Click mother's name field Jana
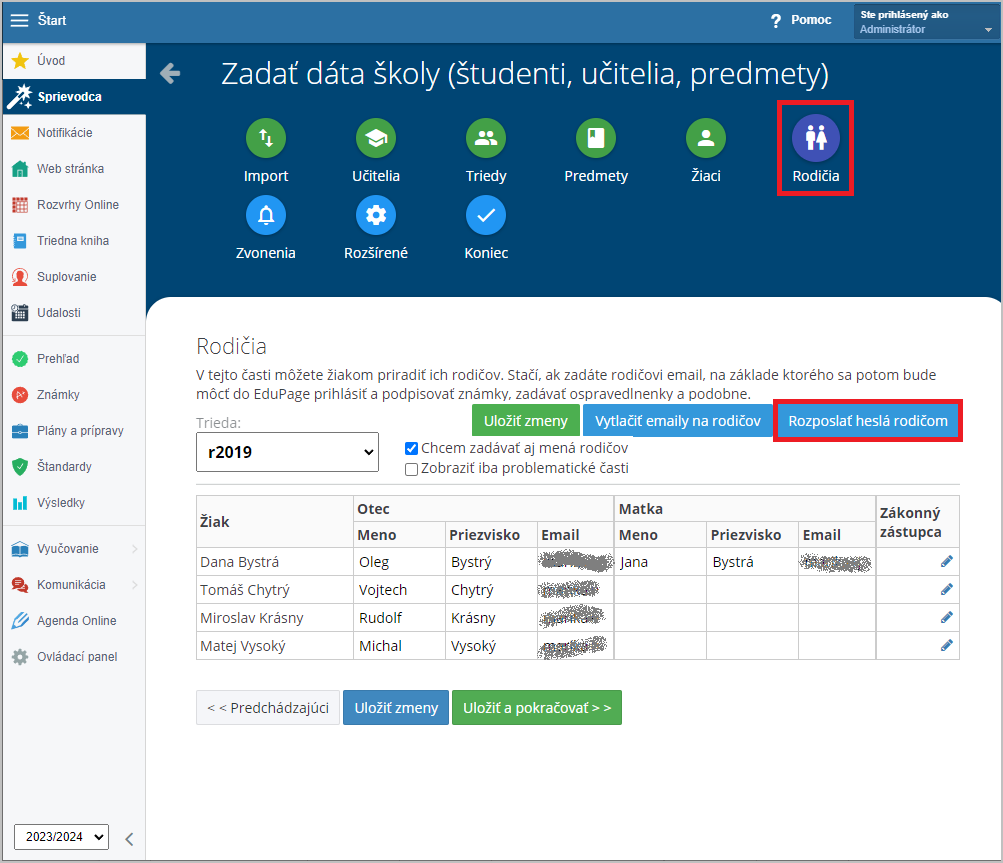The height and width of the screenshot is (863, 1003). 660,562
